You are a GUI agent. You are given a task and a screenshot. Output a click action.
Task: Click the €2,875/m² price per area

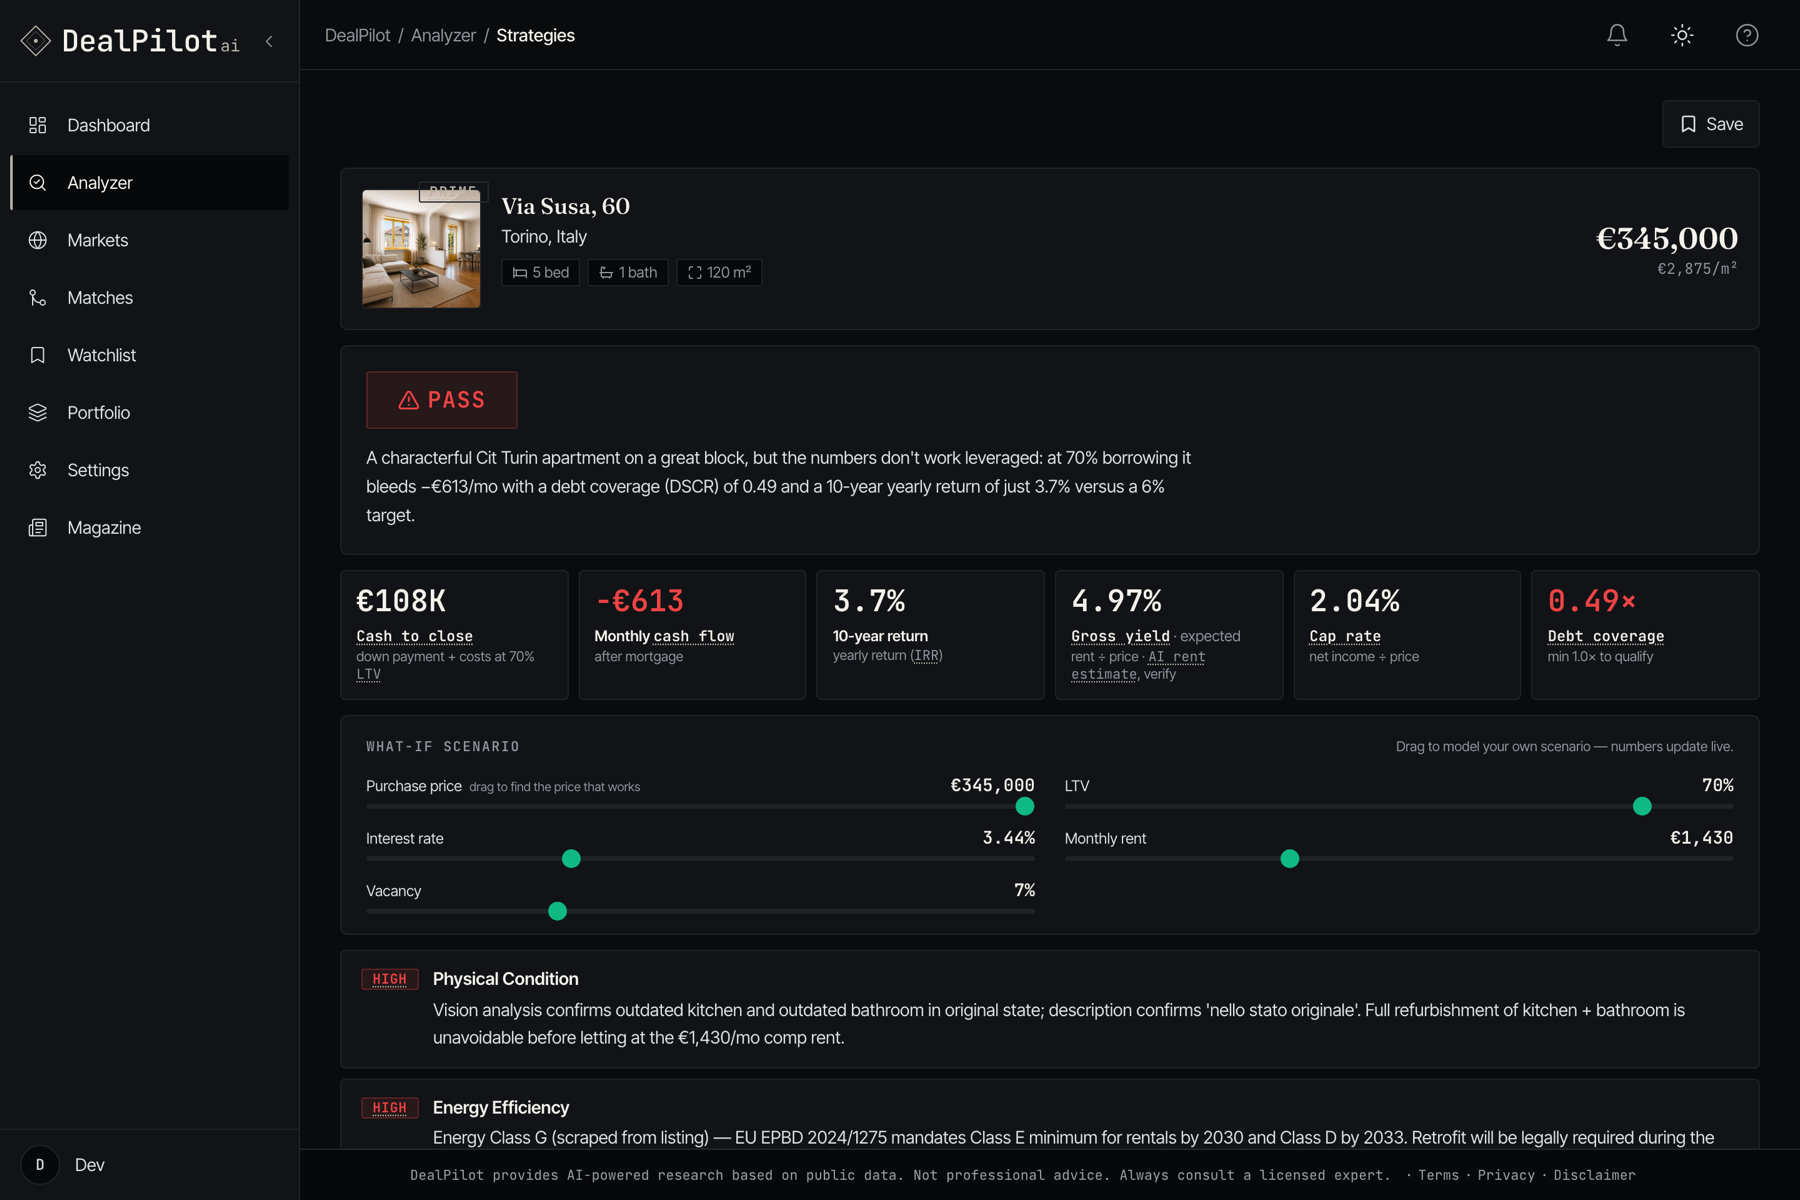(x=1697, y=269)
